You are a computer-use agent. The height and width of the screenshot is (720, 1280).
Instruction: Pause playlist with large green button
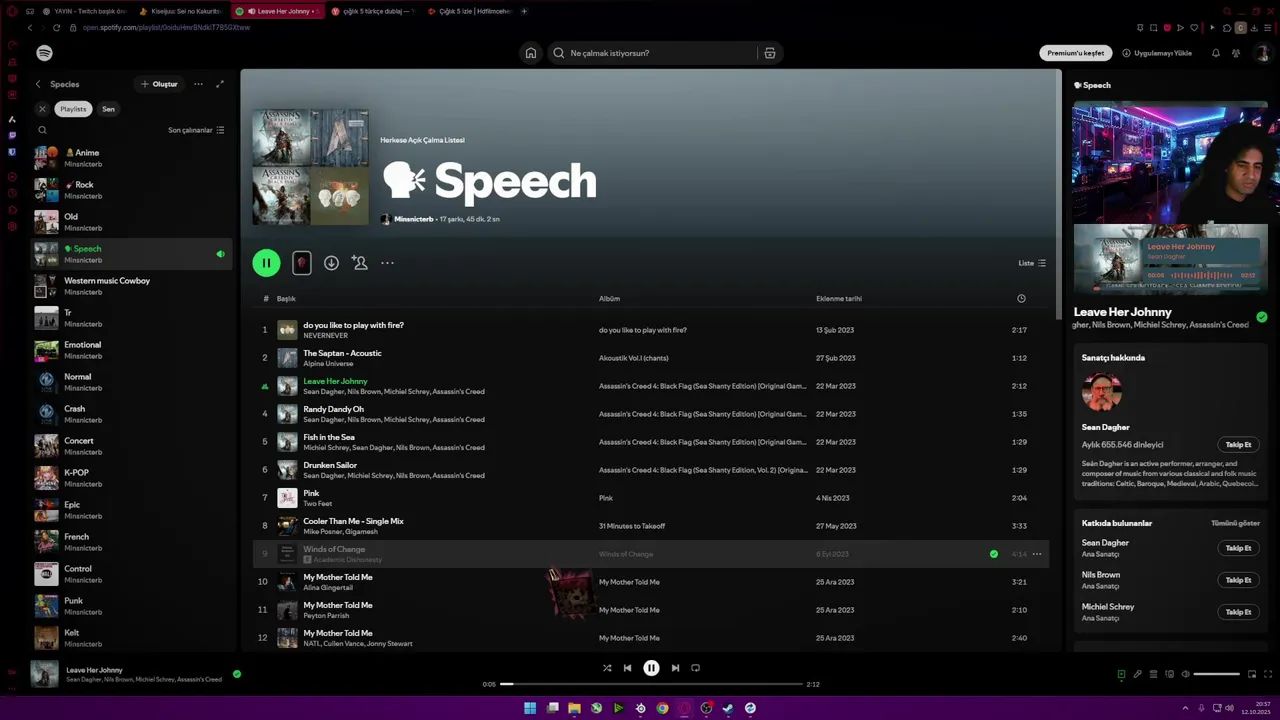click(x=266, y=263)
